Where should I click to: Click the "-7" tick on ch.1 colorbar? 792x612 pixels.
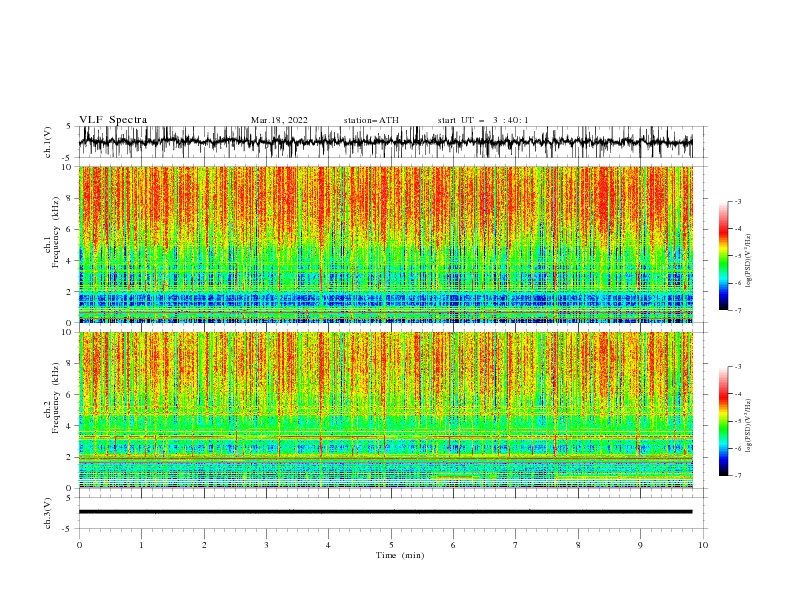(738, 310)
